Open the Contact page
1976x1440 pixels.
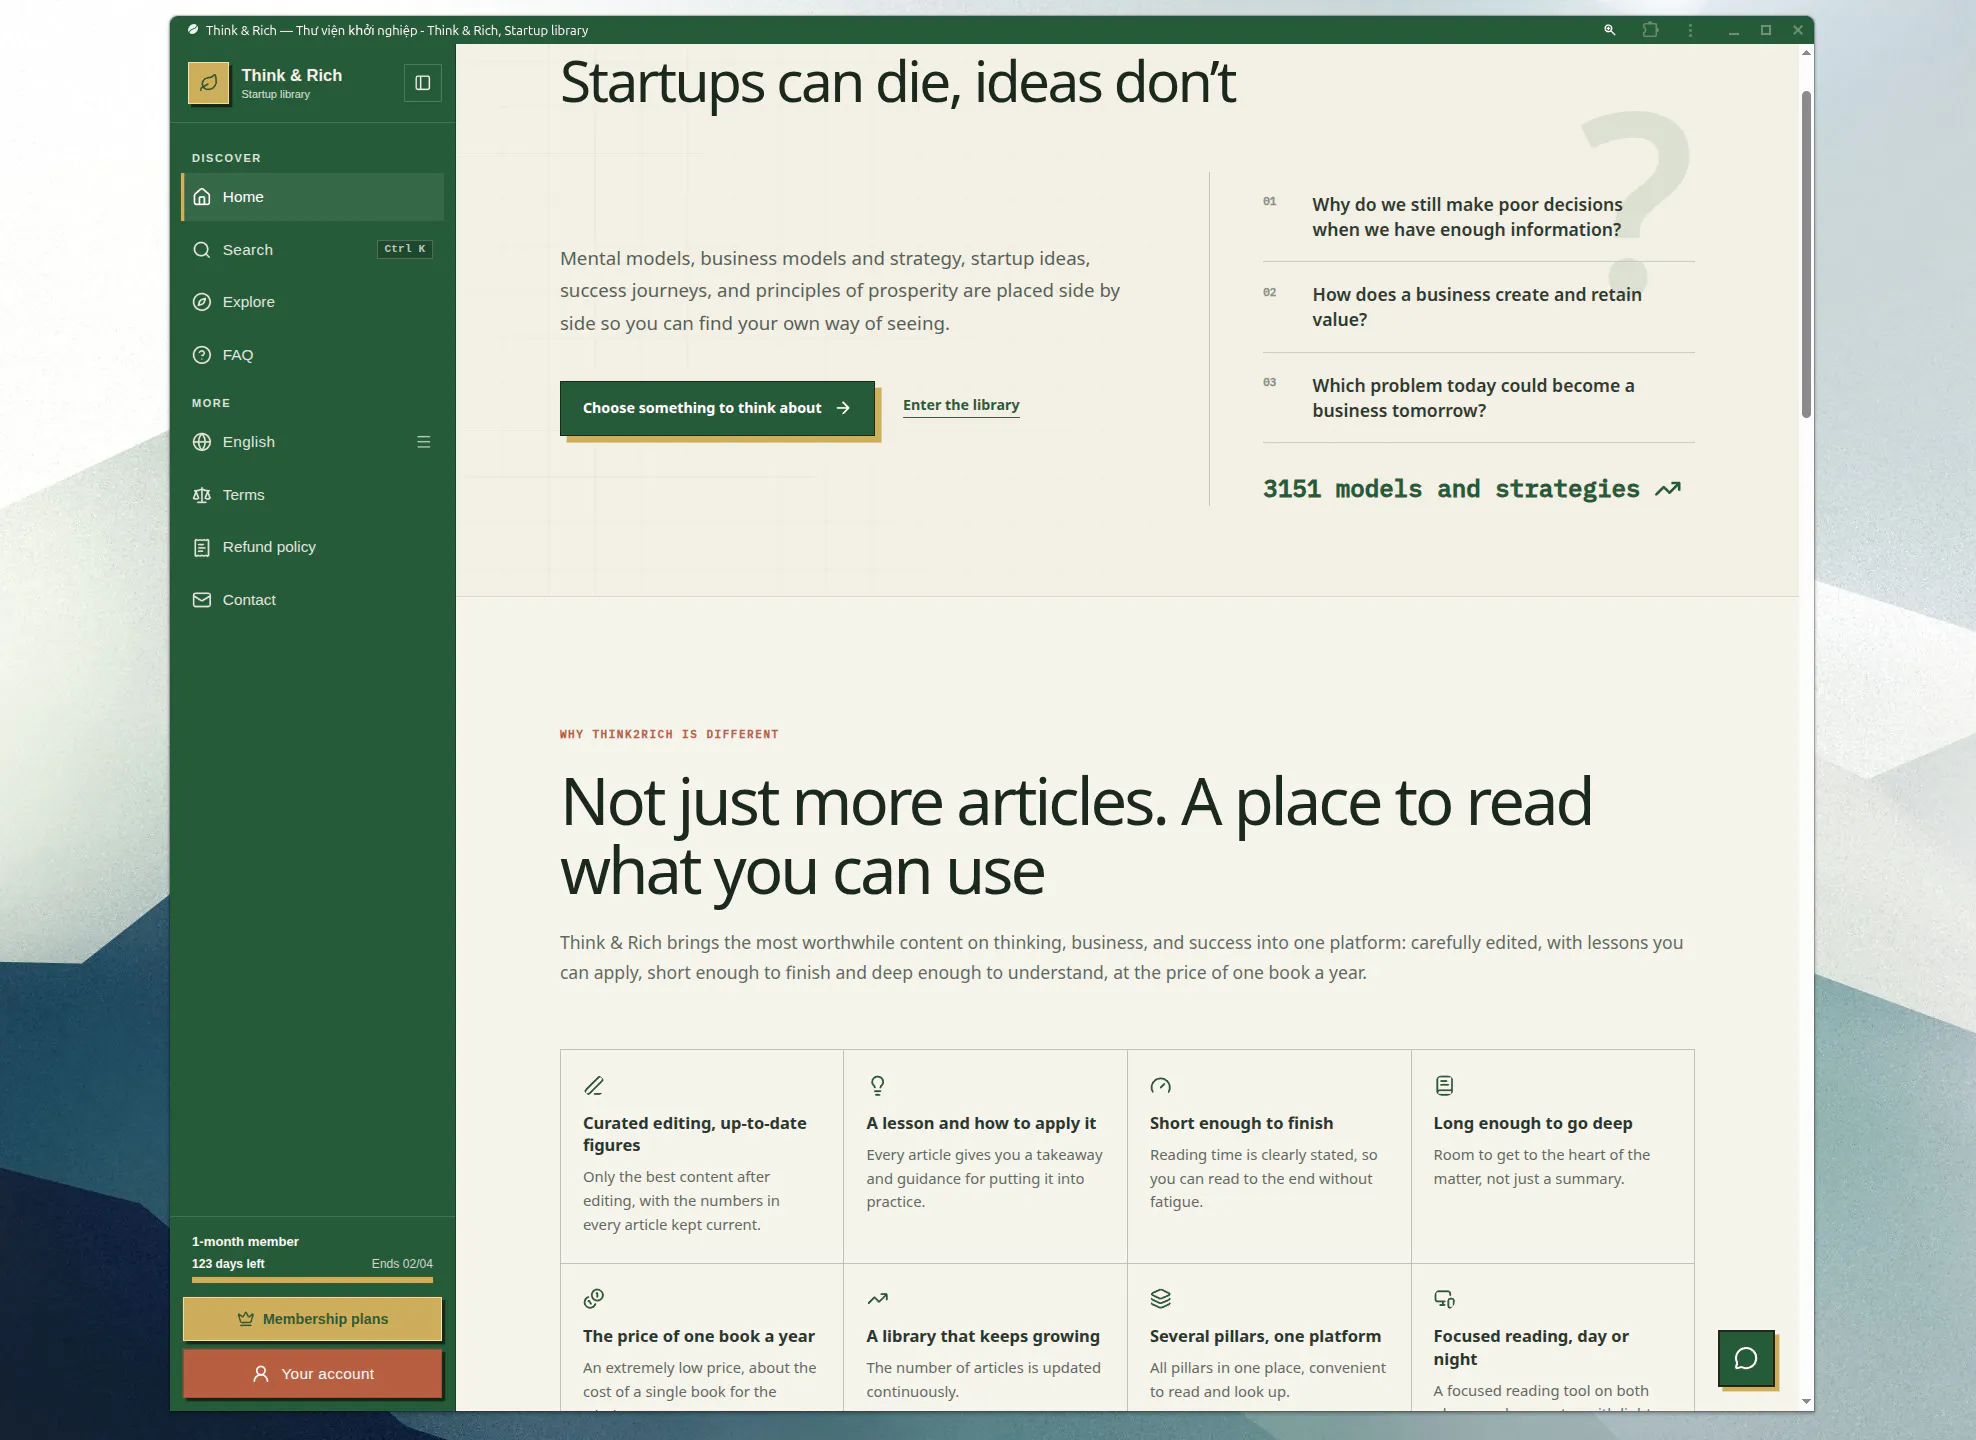tap(313, 600)
